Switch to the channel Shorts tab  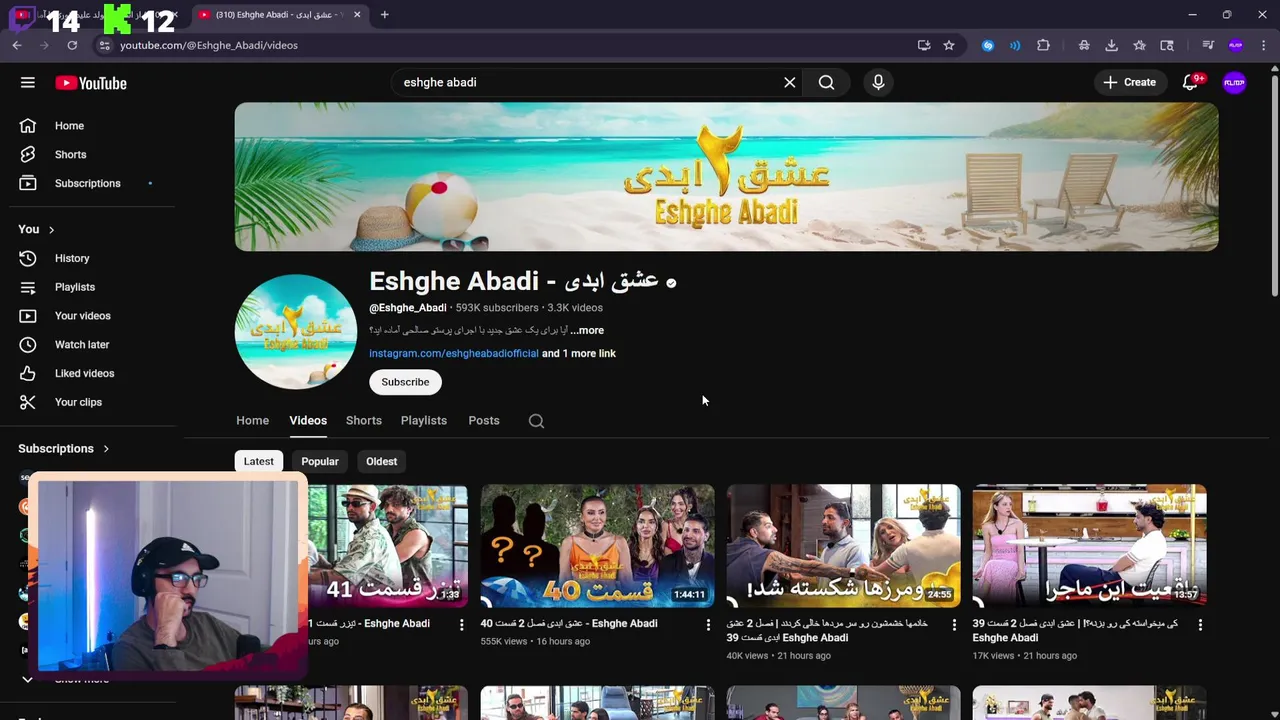(x=364, y=421)
